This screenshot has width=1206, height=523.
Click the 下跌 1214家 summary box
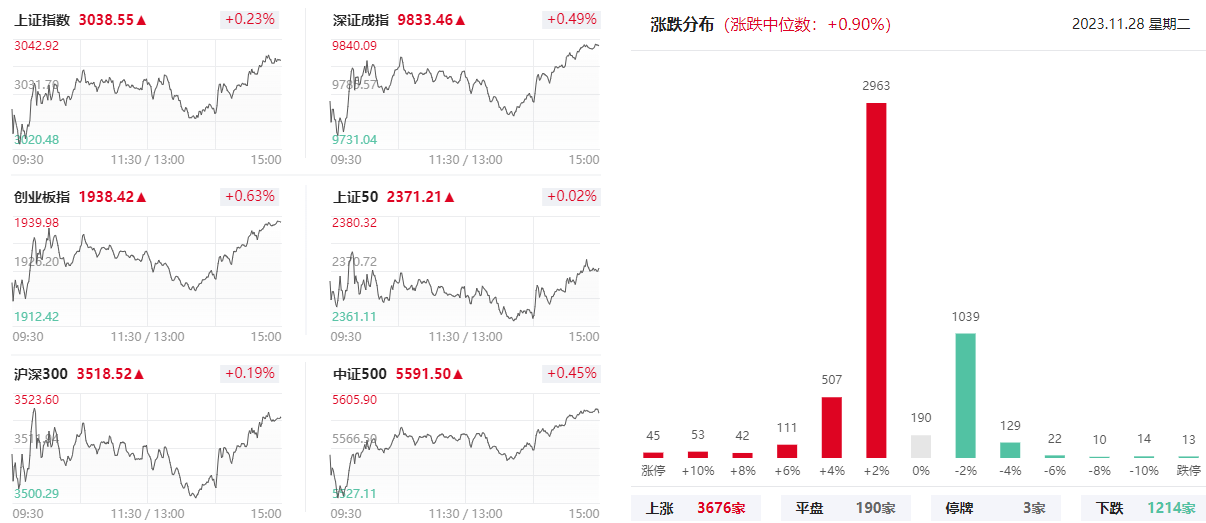pyautogui.click(x=1144, y=508)
